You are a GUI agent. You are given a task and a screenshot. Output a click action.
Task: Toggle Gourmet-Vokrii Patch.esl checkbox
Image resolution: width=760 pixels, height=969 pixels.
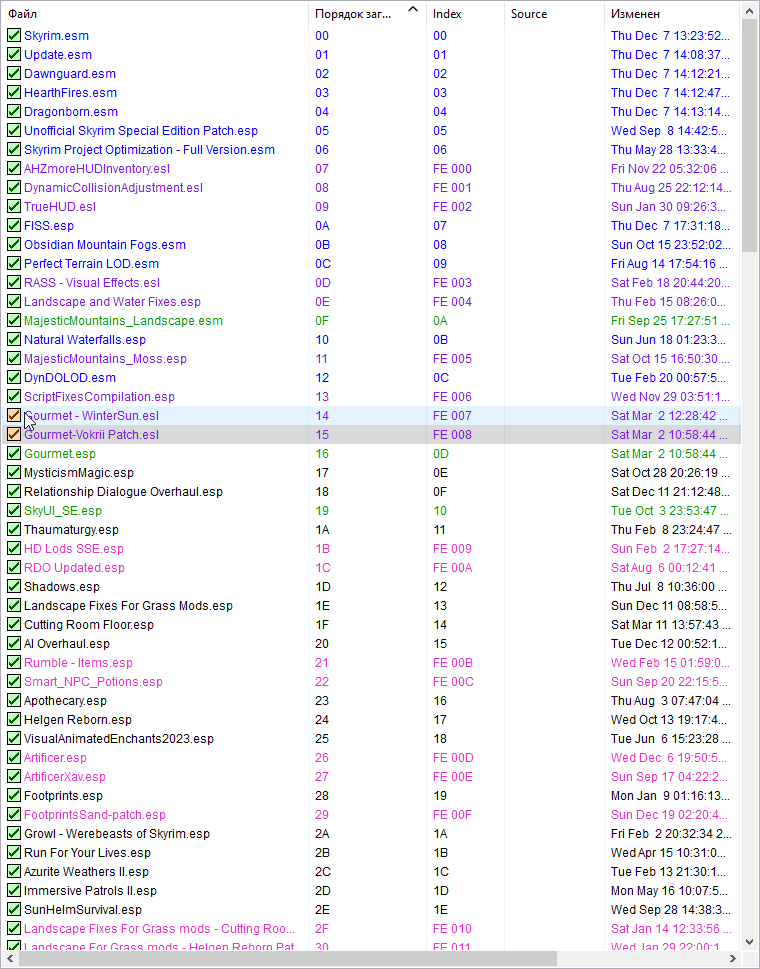14,435
